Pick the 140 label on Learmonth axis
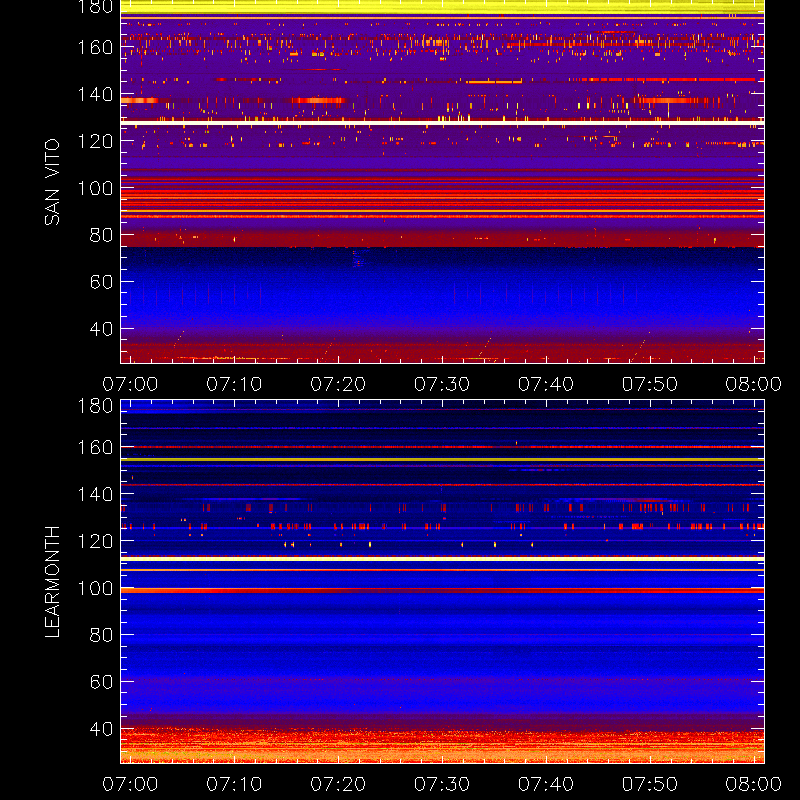Screen dimensions: 800x800 coord(95,494)
